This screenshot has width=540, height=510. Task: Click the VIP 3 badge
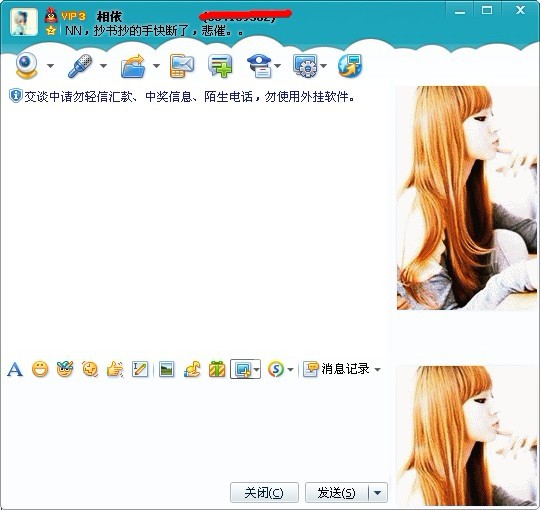coord(73,16)
